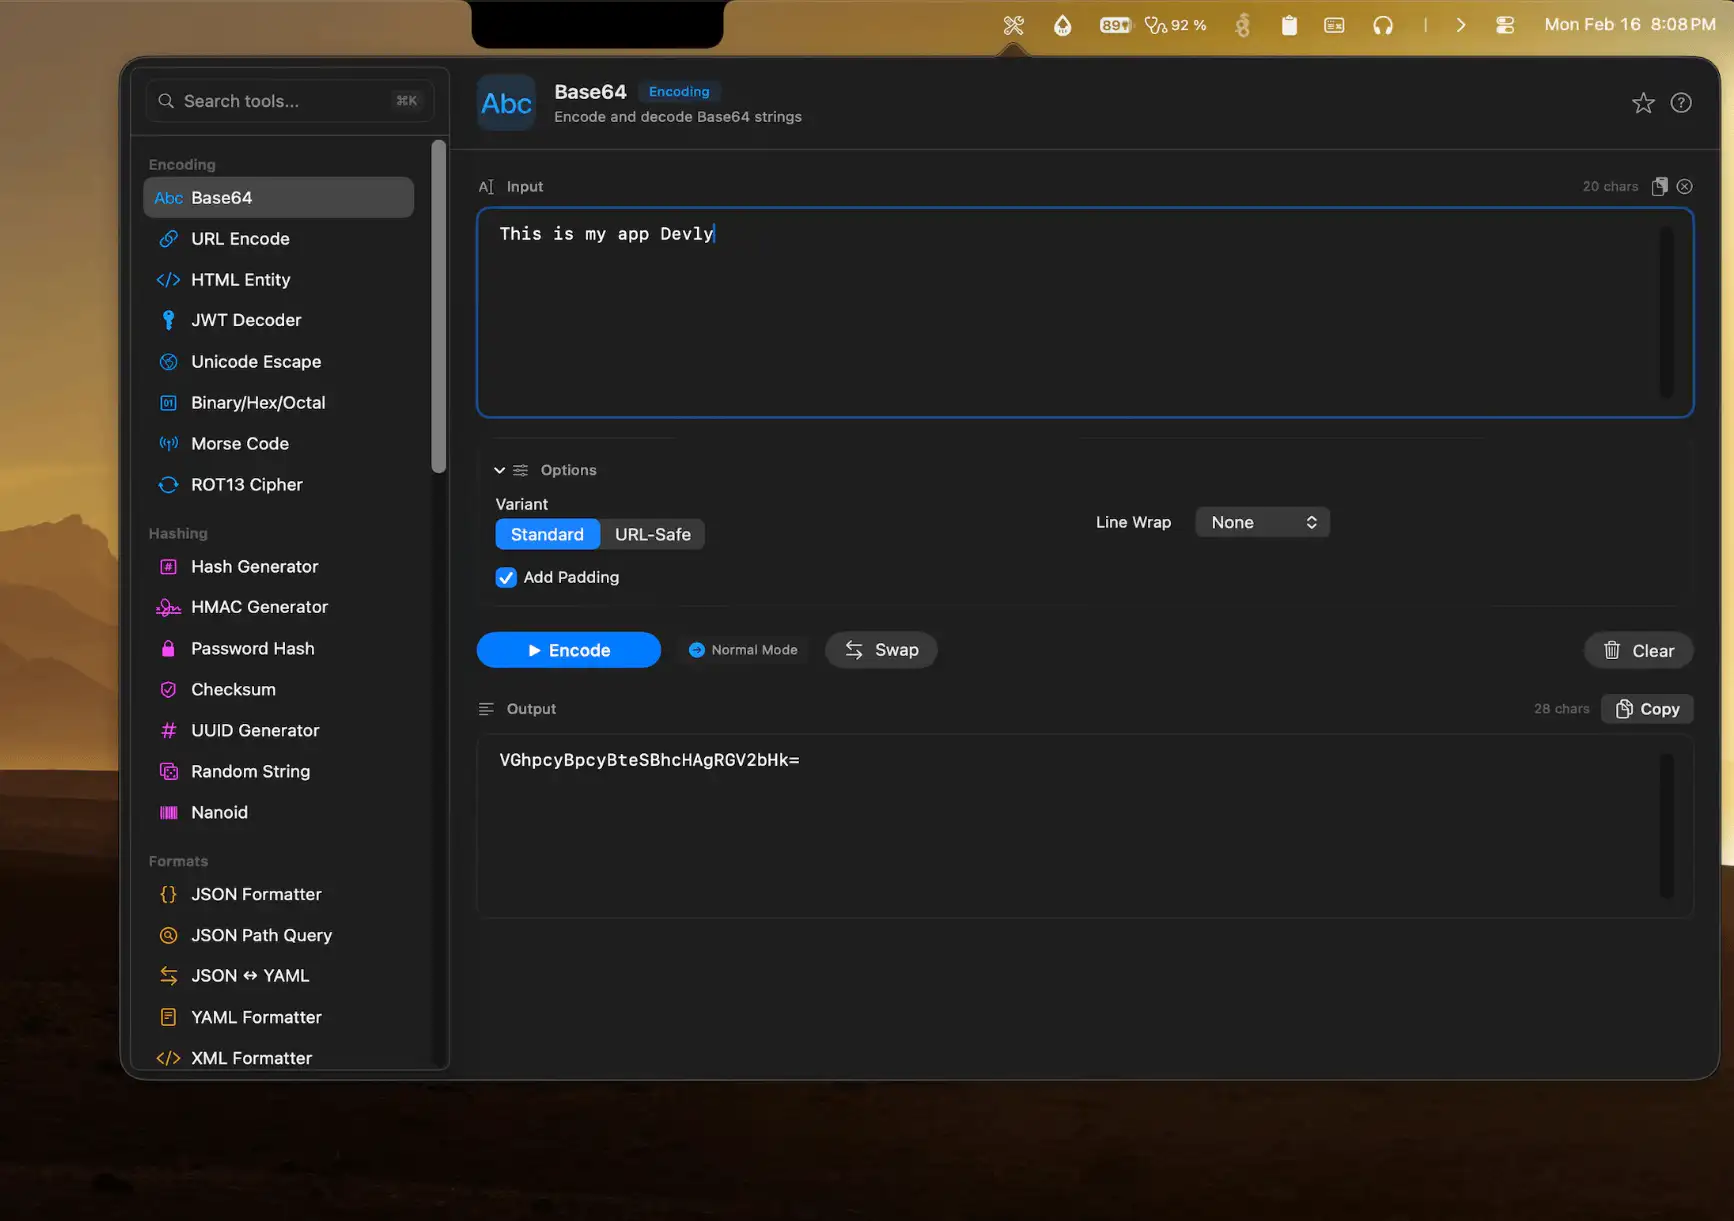Expand the menu bar chevron
This screenshot has height=1221, width=1734.
(x=1460, y=25)
